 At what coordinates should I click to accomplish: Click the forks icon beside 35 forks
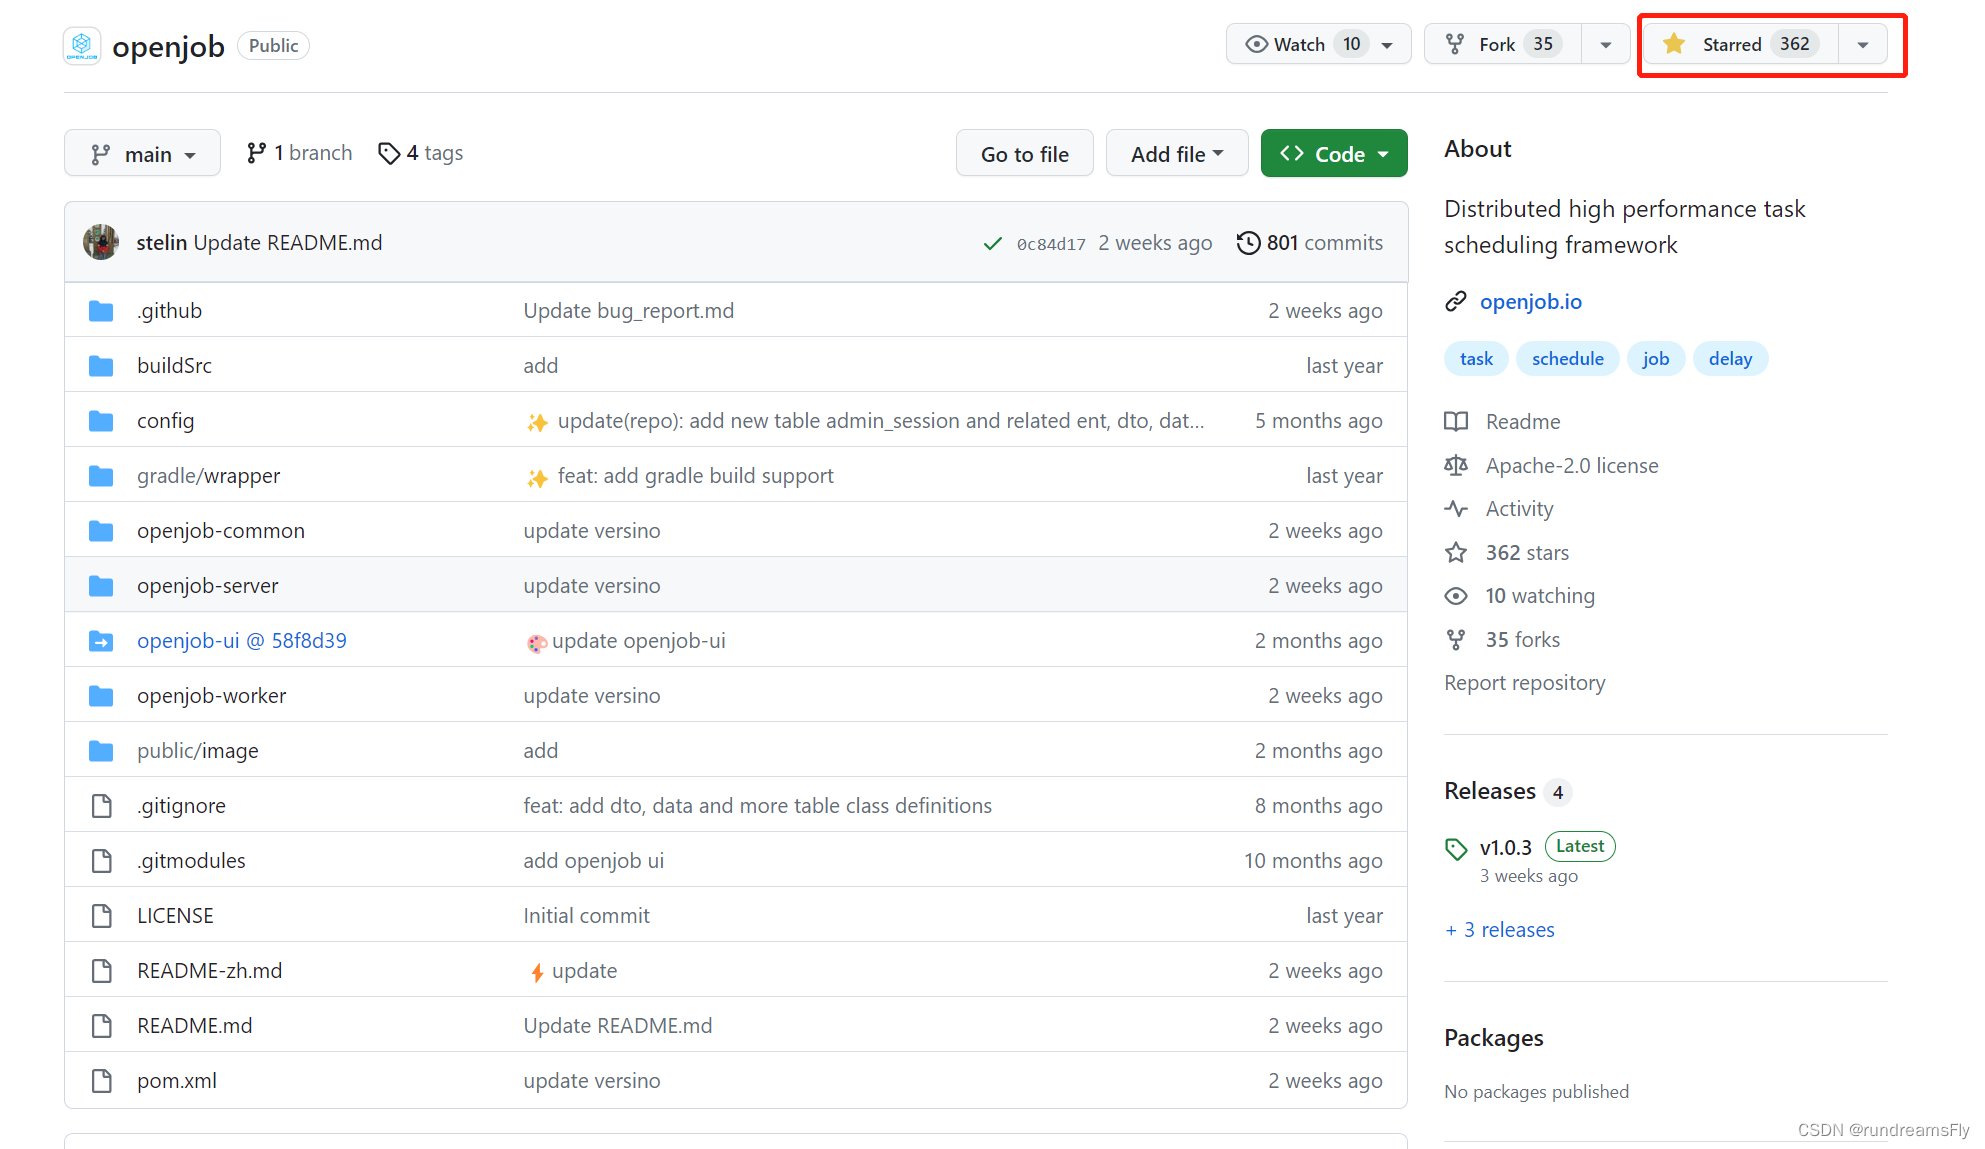coord(1456,640)
